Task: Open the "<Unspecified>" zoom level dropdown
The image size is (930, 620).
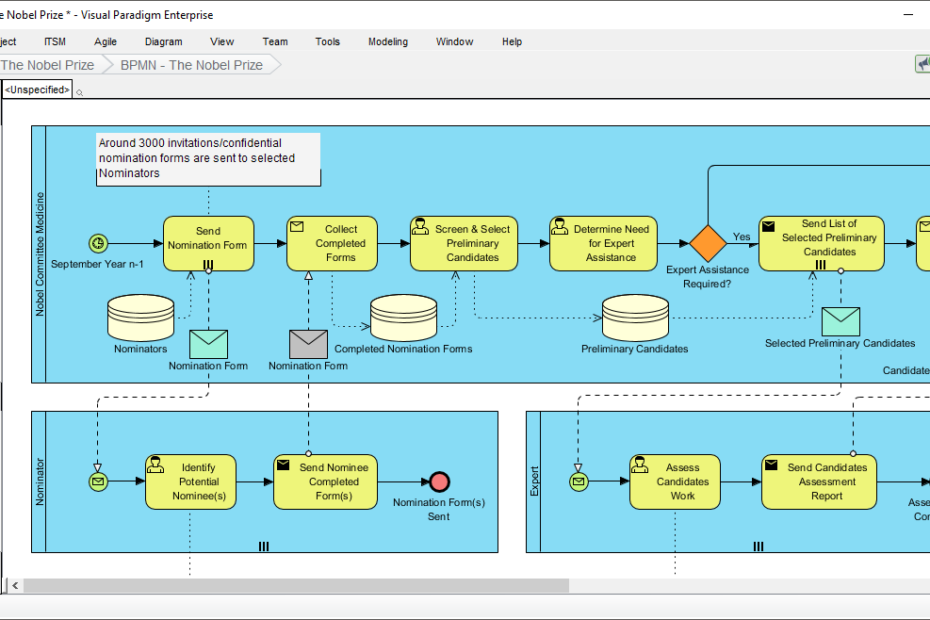Action: click(36, 89)
